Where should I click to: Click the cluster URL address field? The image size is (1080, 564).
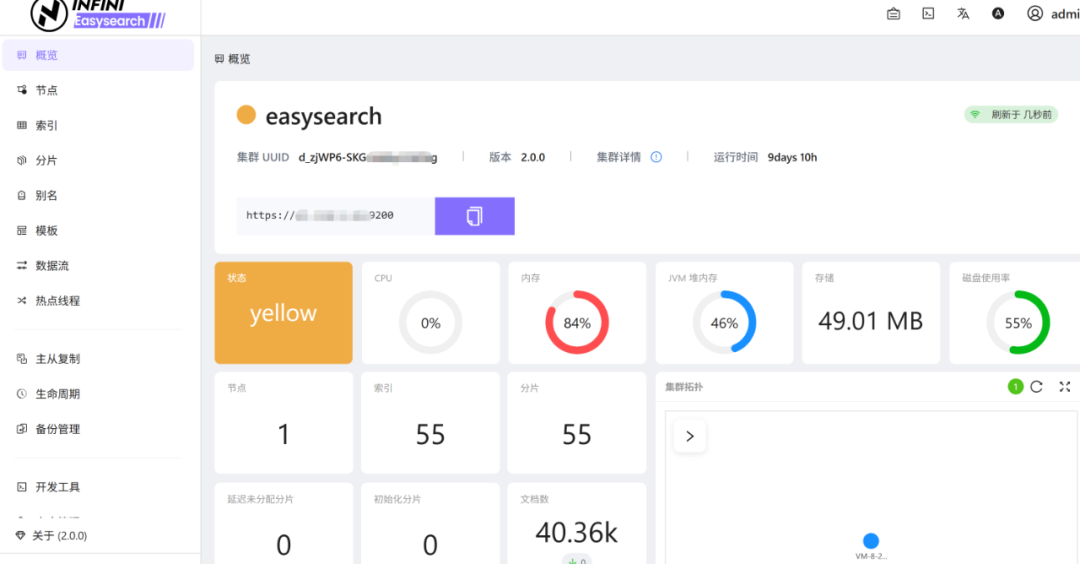(335, 216)
